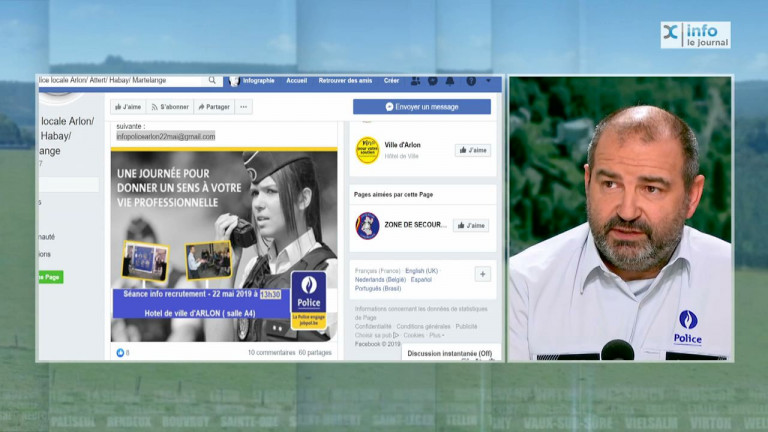Click the Pages aimées par cette Page heading

coord(393,194)
